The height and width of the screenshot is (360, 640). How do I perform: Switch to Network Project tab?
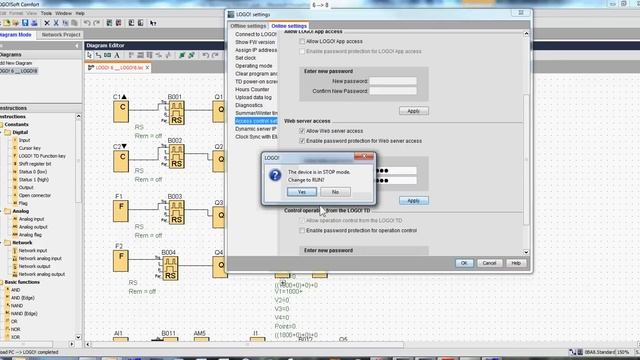point(61,35)
